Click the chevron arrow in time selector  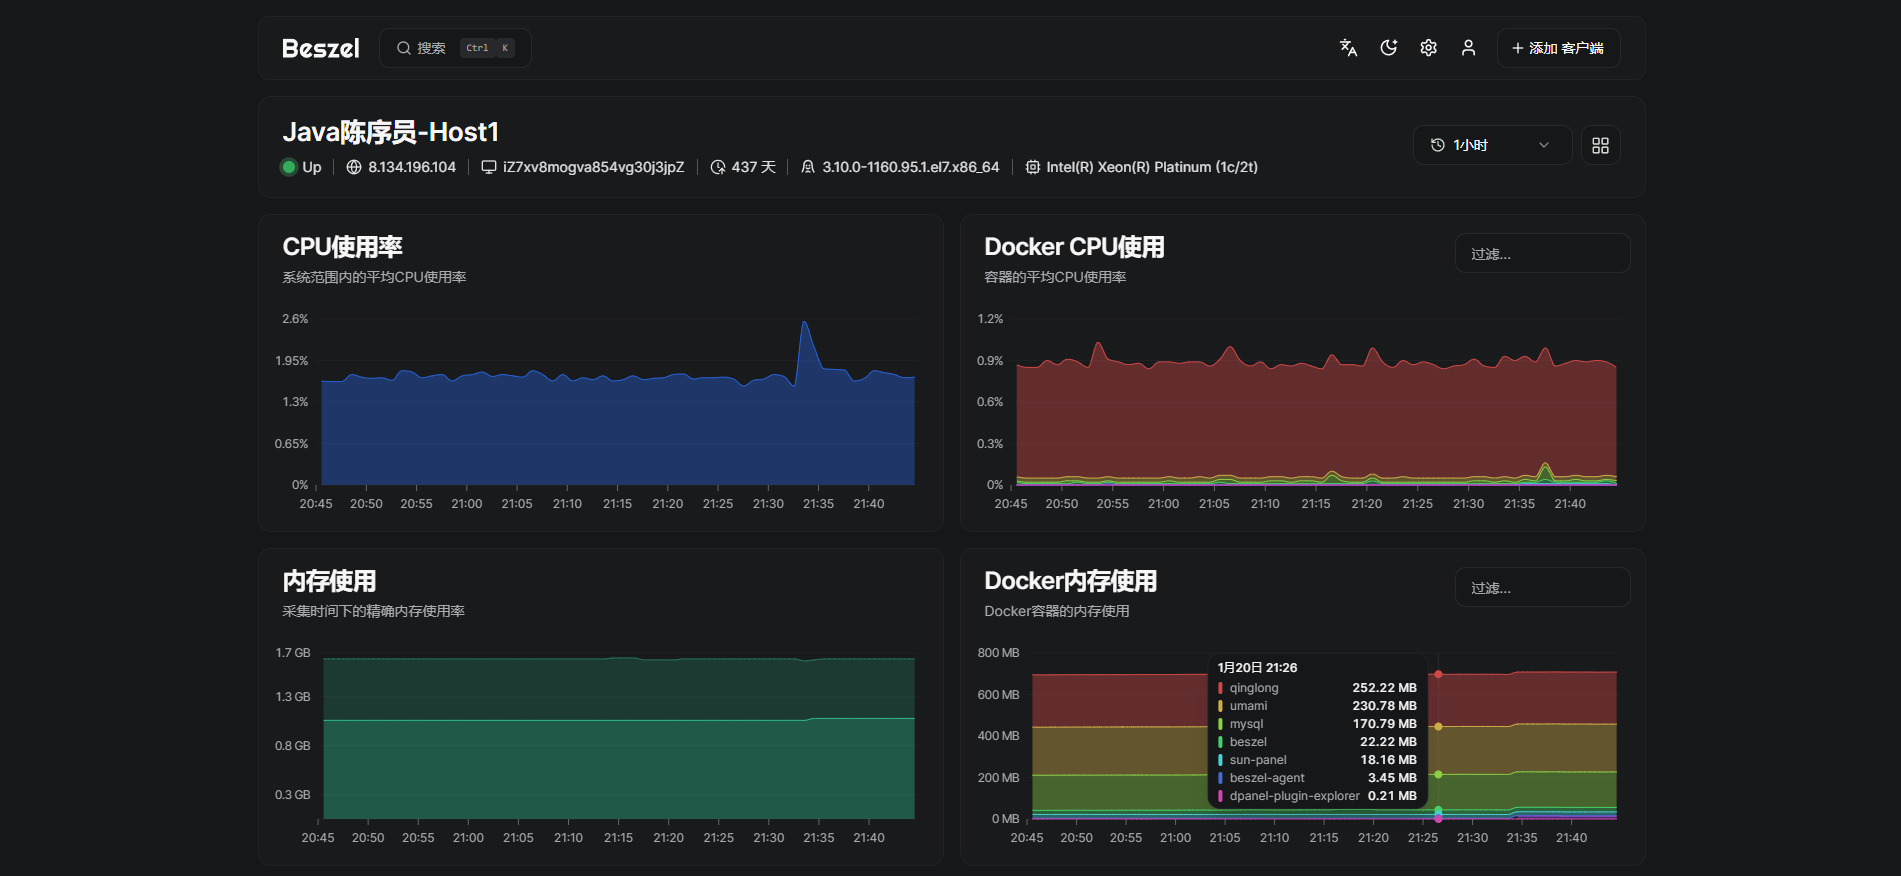(1544, 145)
